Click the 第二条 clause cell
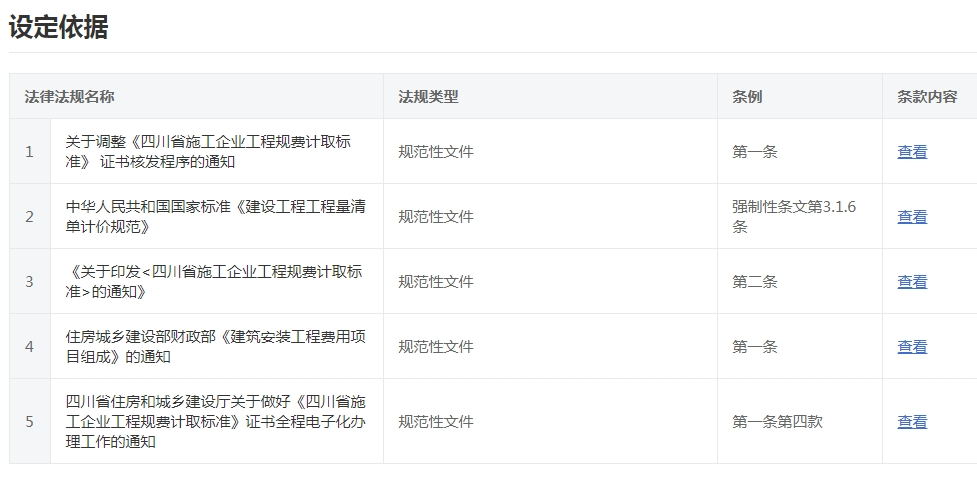977x484 pixels. [x=754, y=282]
